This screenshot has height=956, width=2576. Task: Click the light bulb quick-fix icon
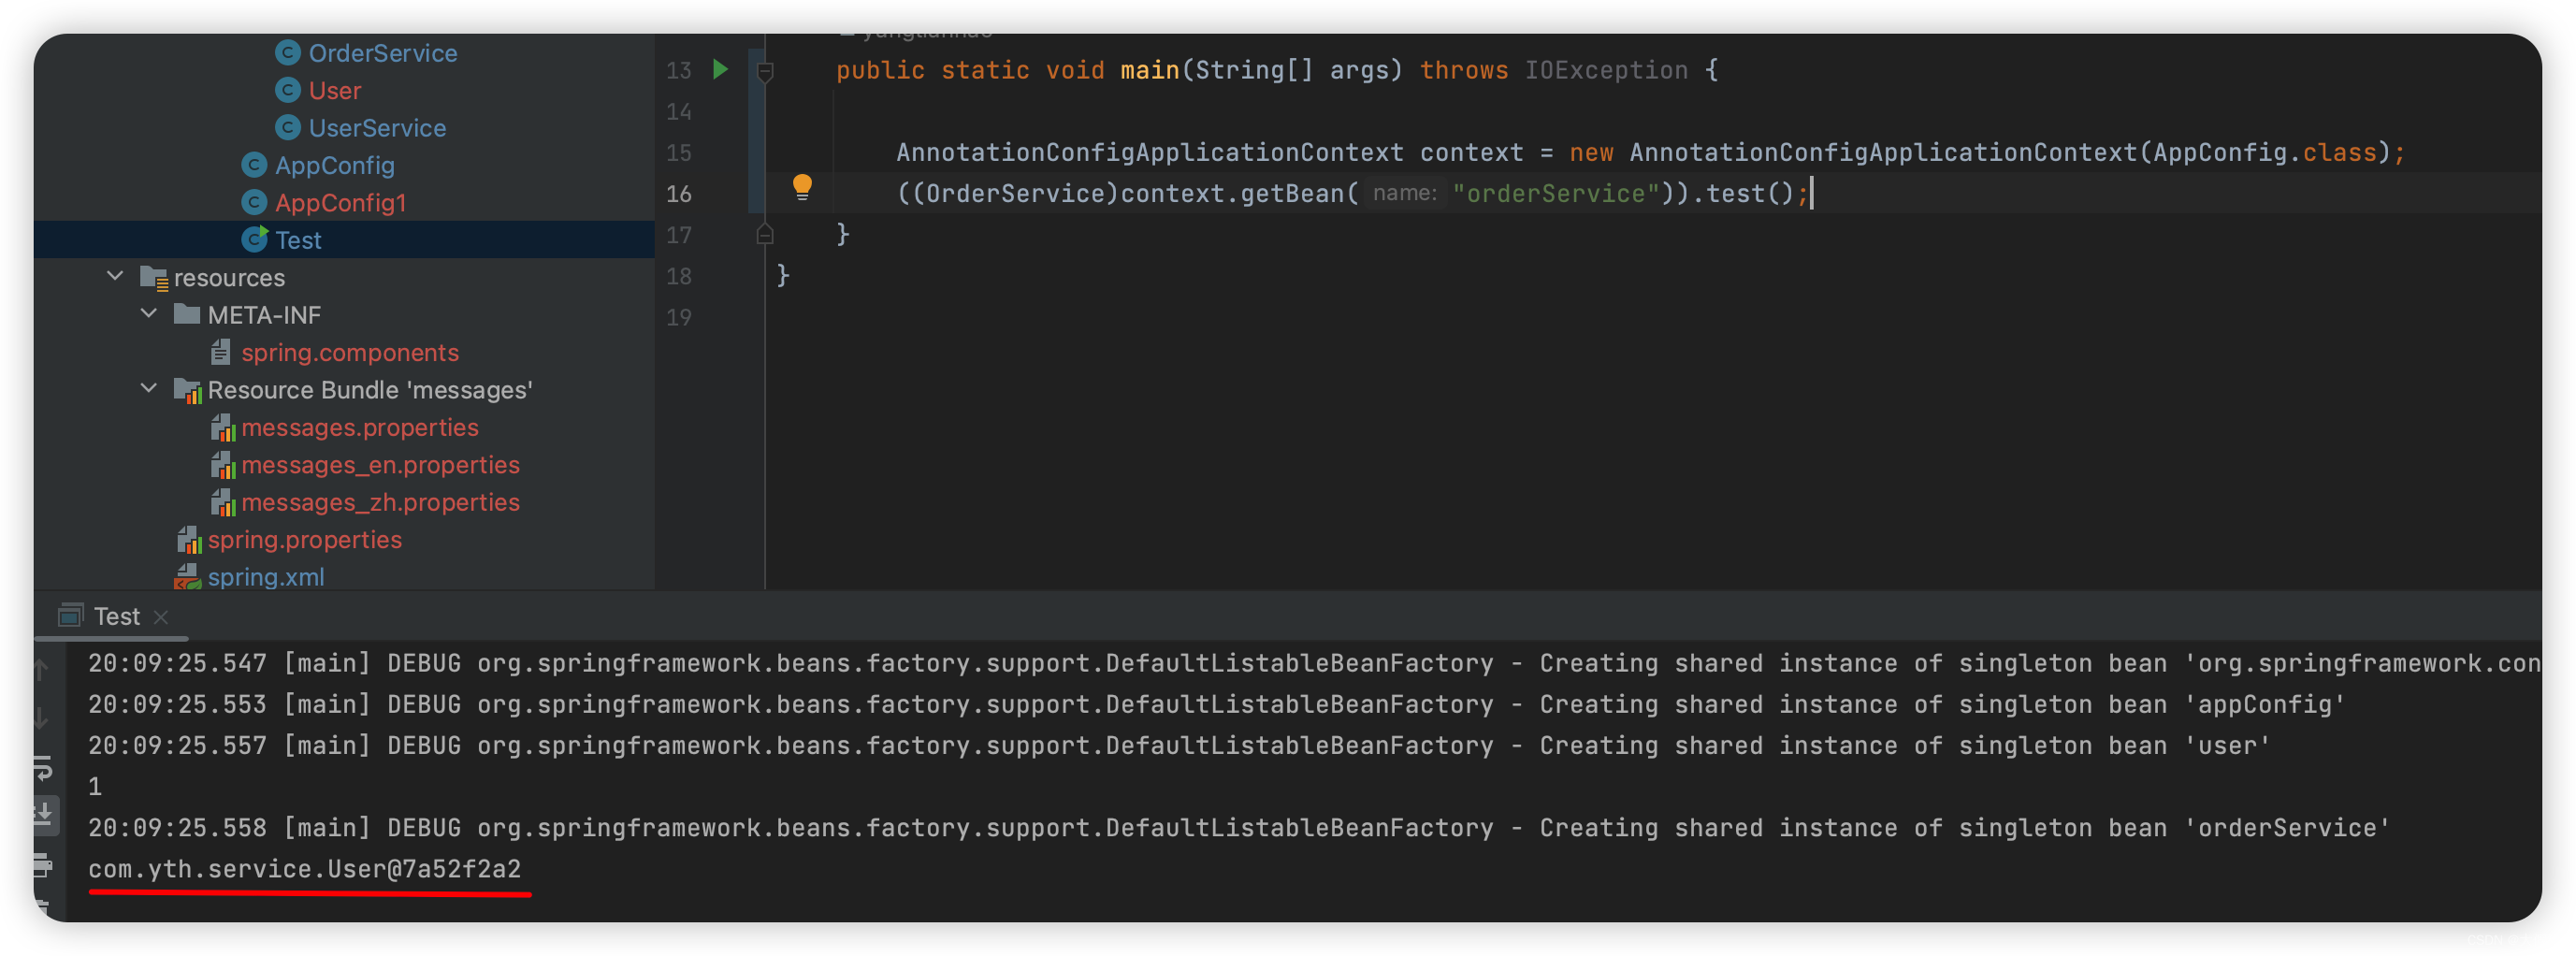pos(802,186)
